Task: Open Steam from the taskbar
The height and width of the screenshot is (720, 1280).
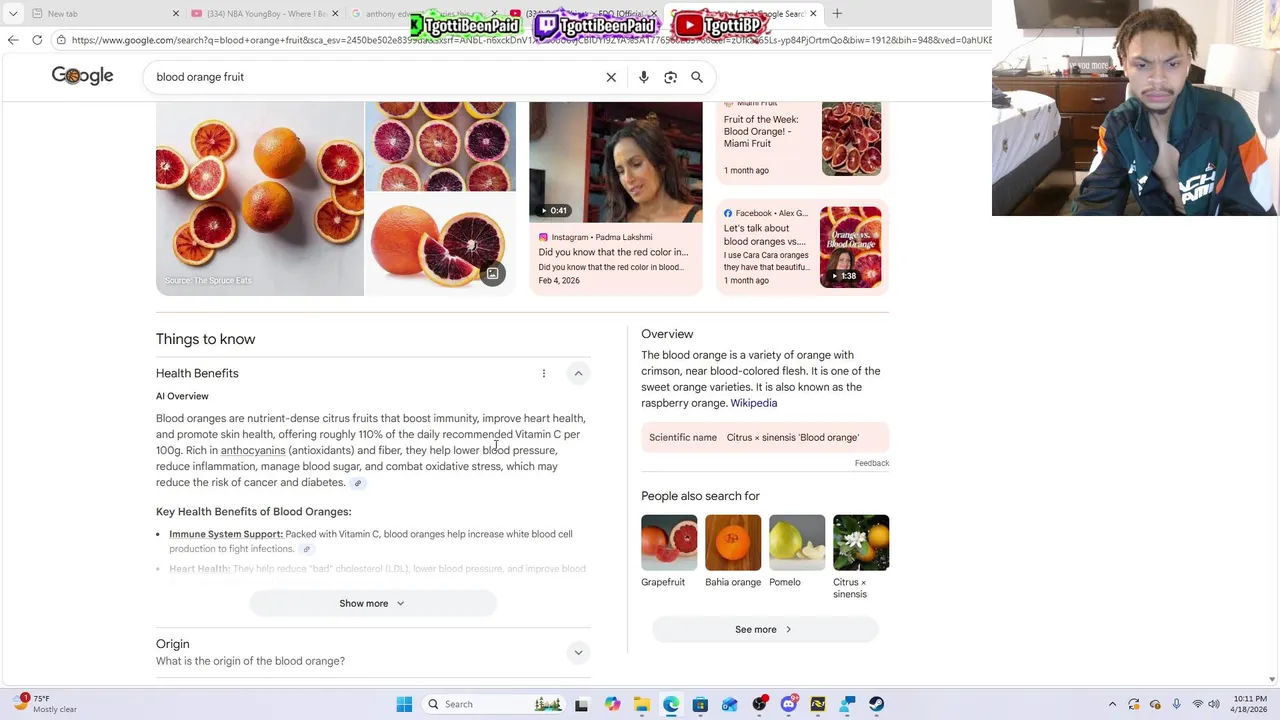Action: [x=877, y=704]
